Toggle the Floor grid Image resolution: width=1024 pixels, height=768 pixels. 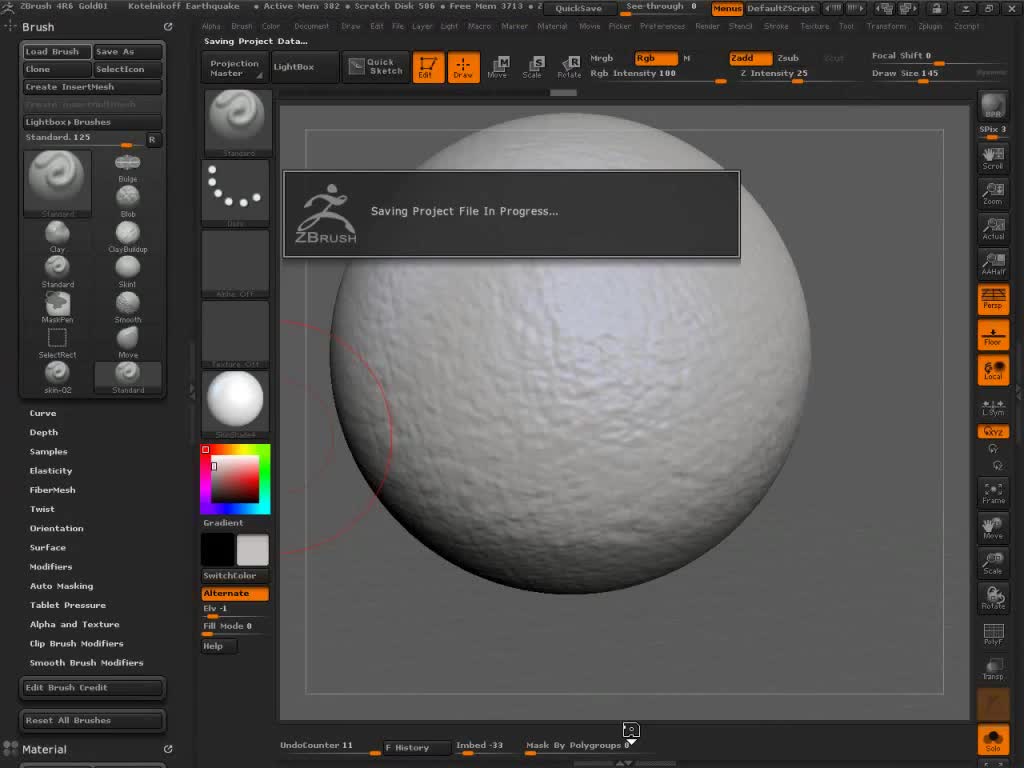(993, 334)
